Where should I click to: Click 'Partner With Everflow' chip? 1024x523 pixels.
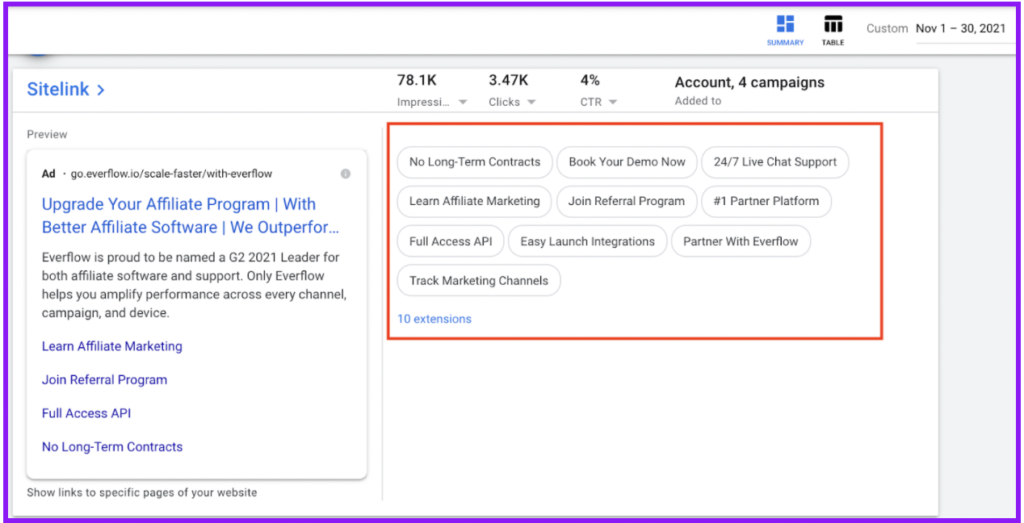click(x=740, y=241)
